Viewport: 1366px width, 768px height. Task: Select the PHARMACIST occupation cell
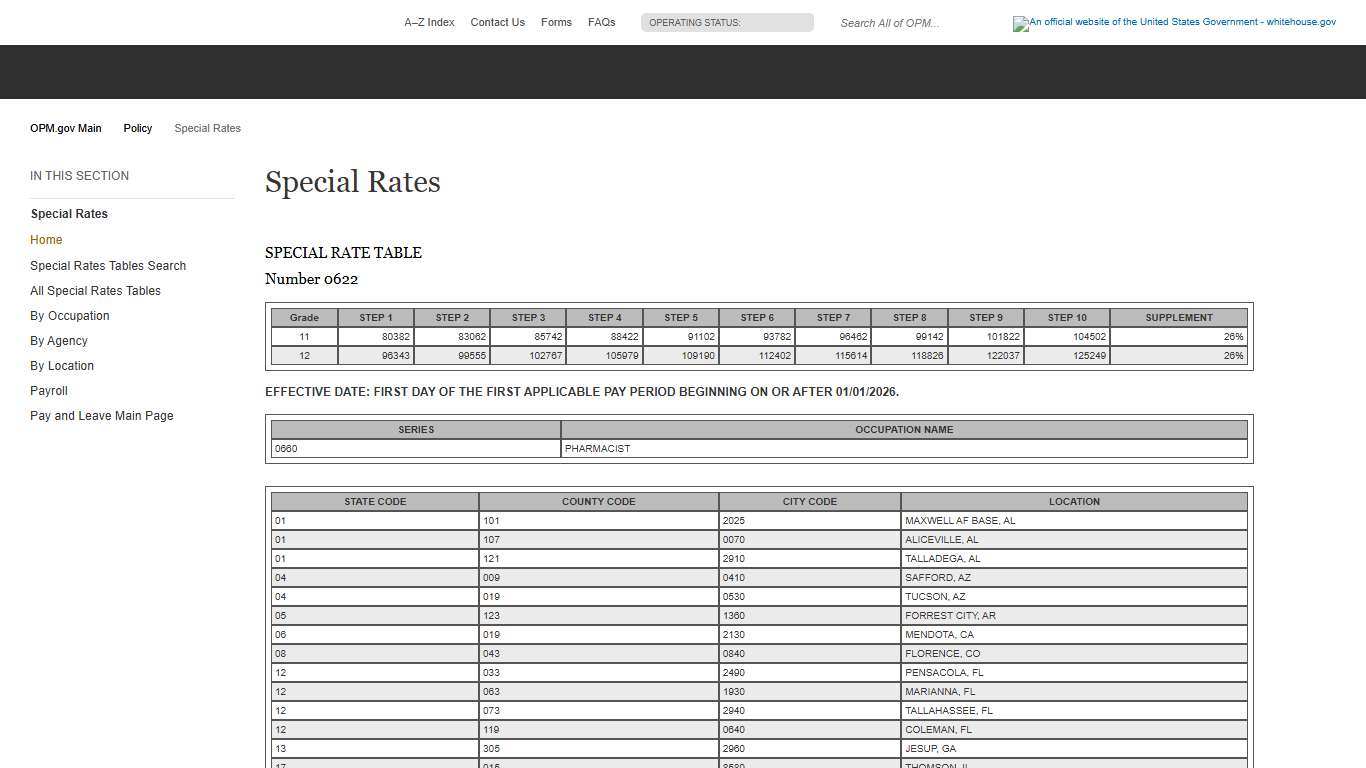click(x=904, y=448)
